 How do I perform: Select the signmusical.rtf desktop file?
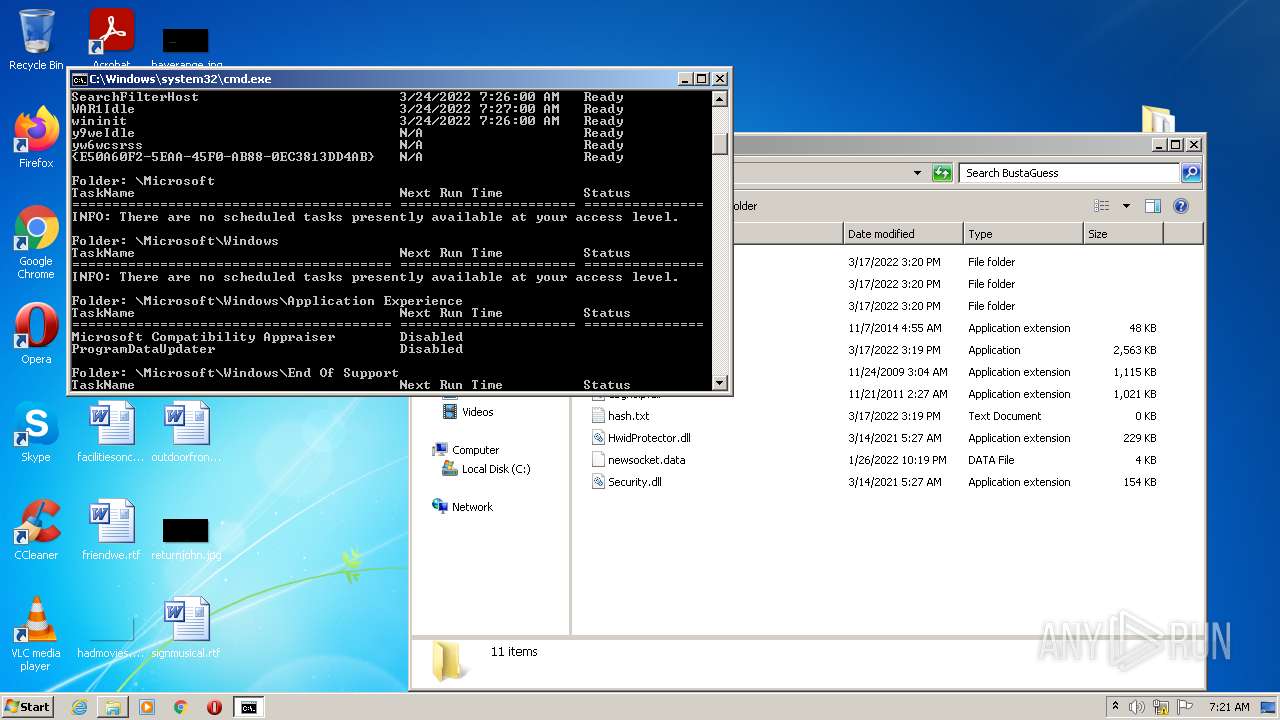(186, 628)
